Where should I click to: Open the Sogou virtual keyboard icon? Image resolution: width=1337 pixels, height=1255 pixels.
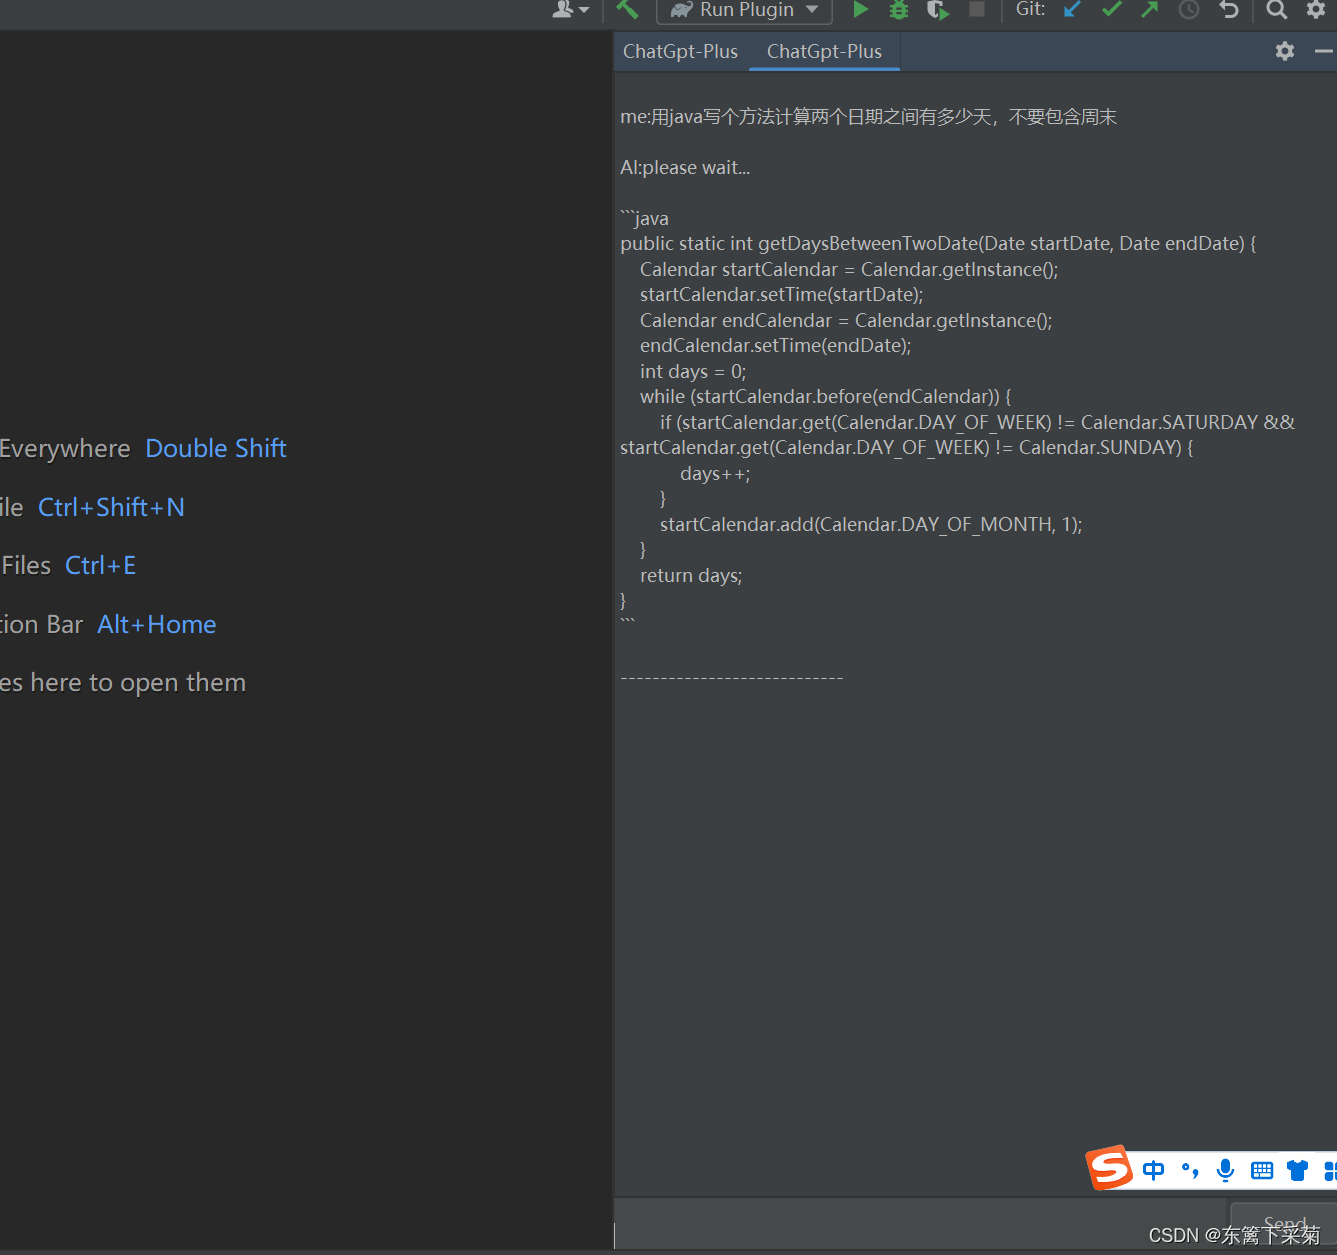1261,1170
